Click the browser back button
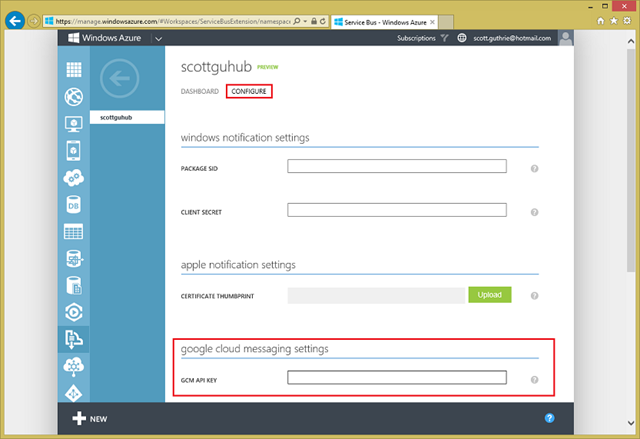The width and height of the screenshot is (640, 439). coord(15,21)
